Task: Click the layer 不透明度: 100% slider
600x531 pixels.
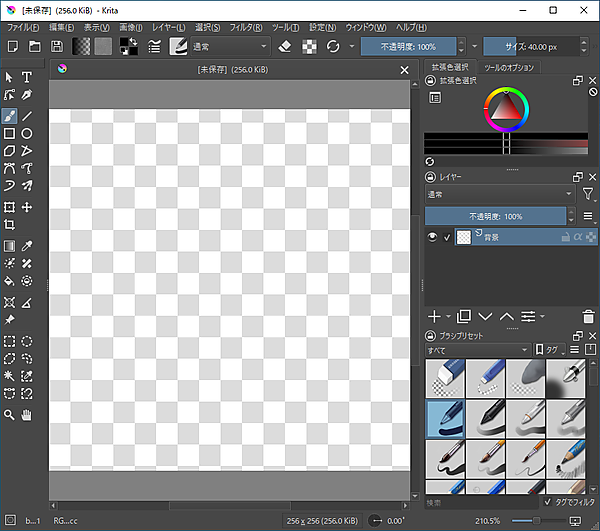Action: coord(496,216)
